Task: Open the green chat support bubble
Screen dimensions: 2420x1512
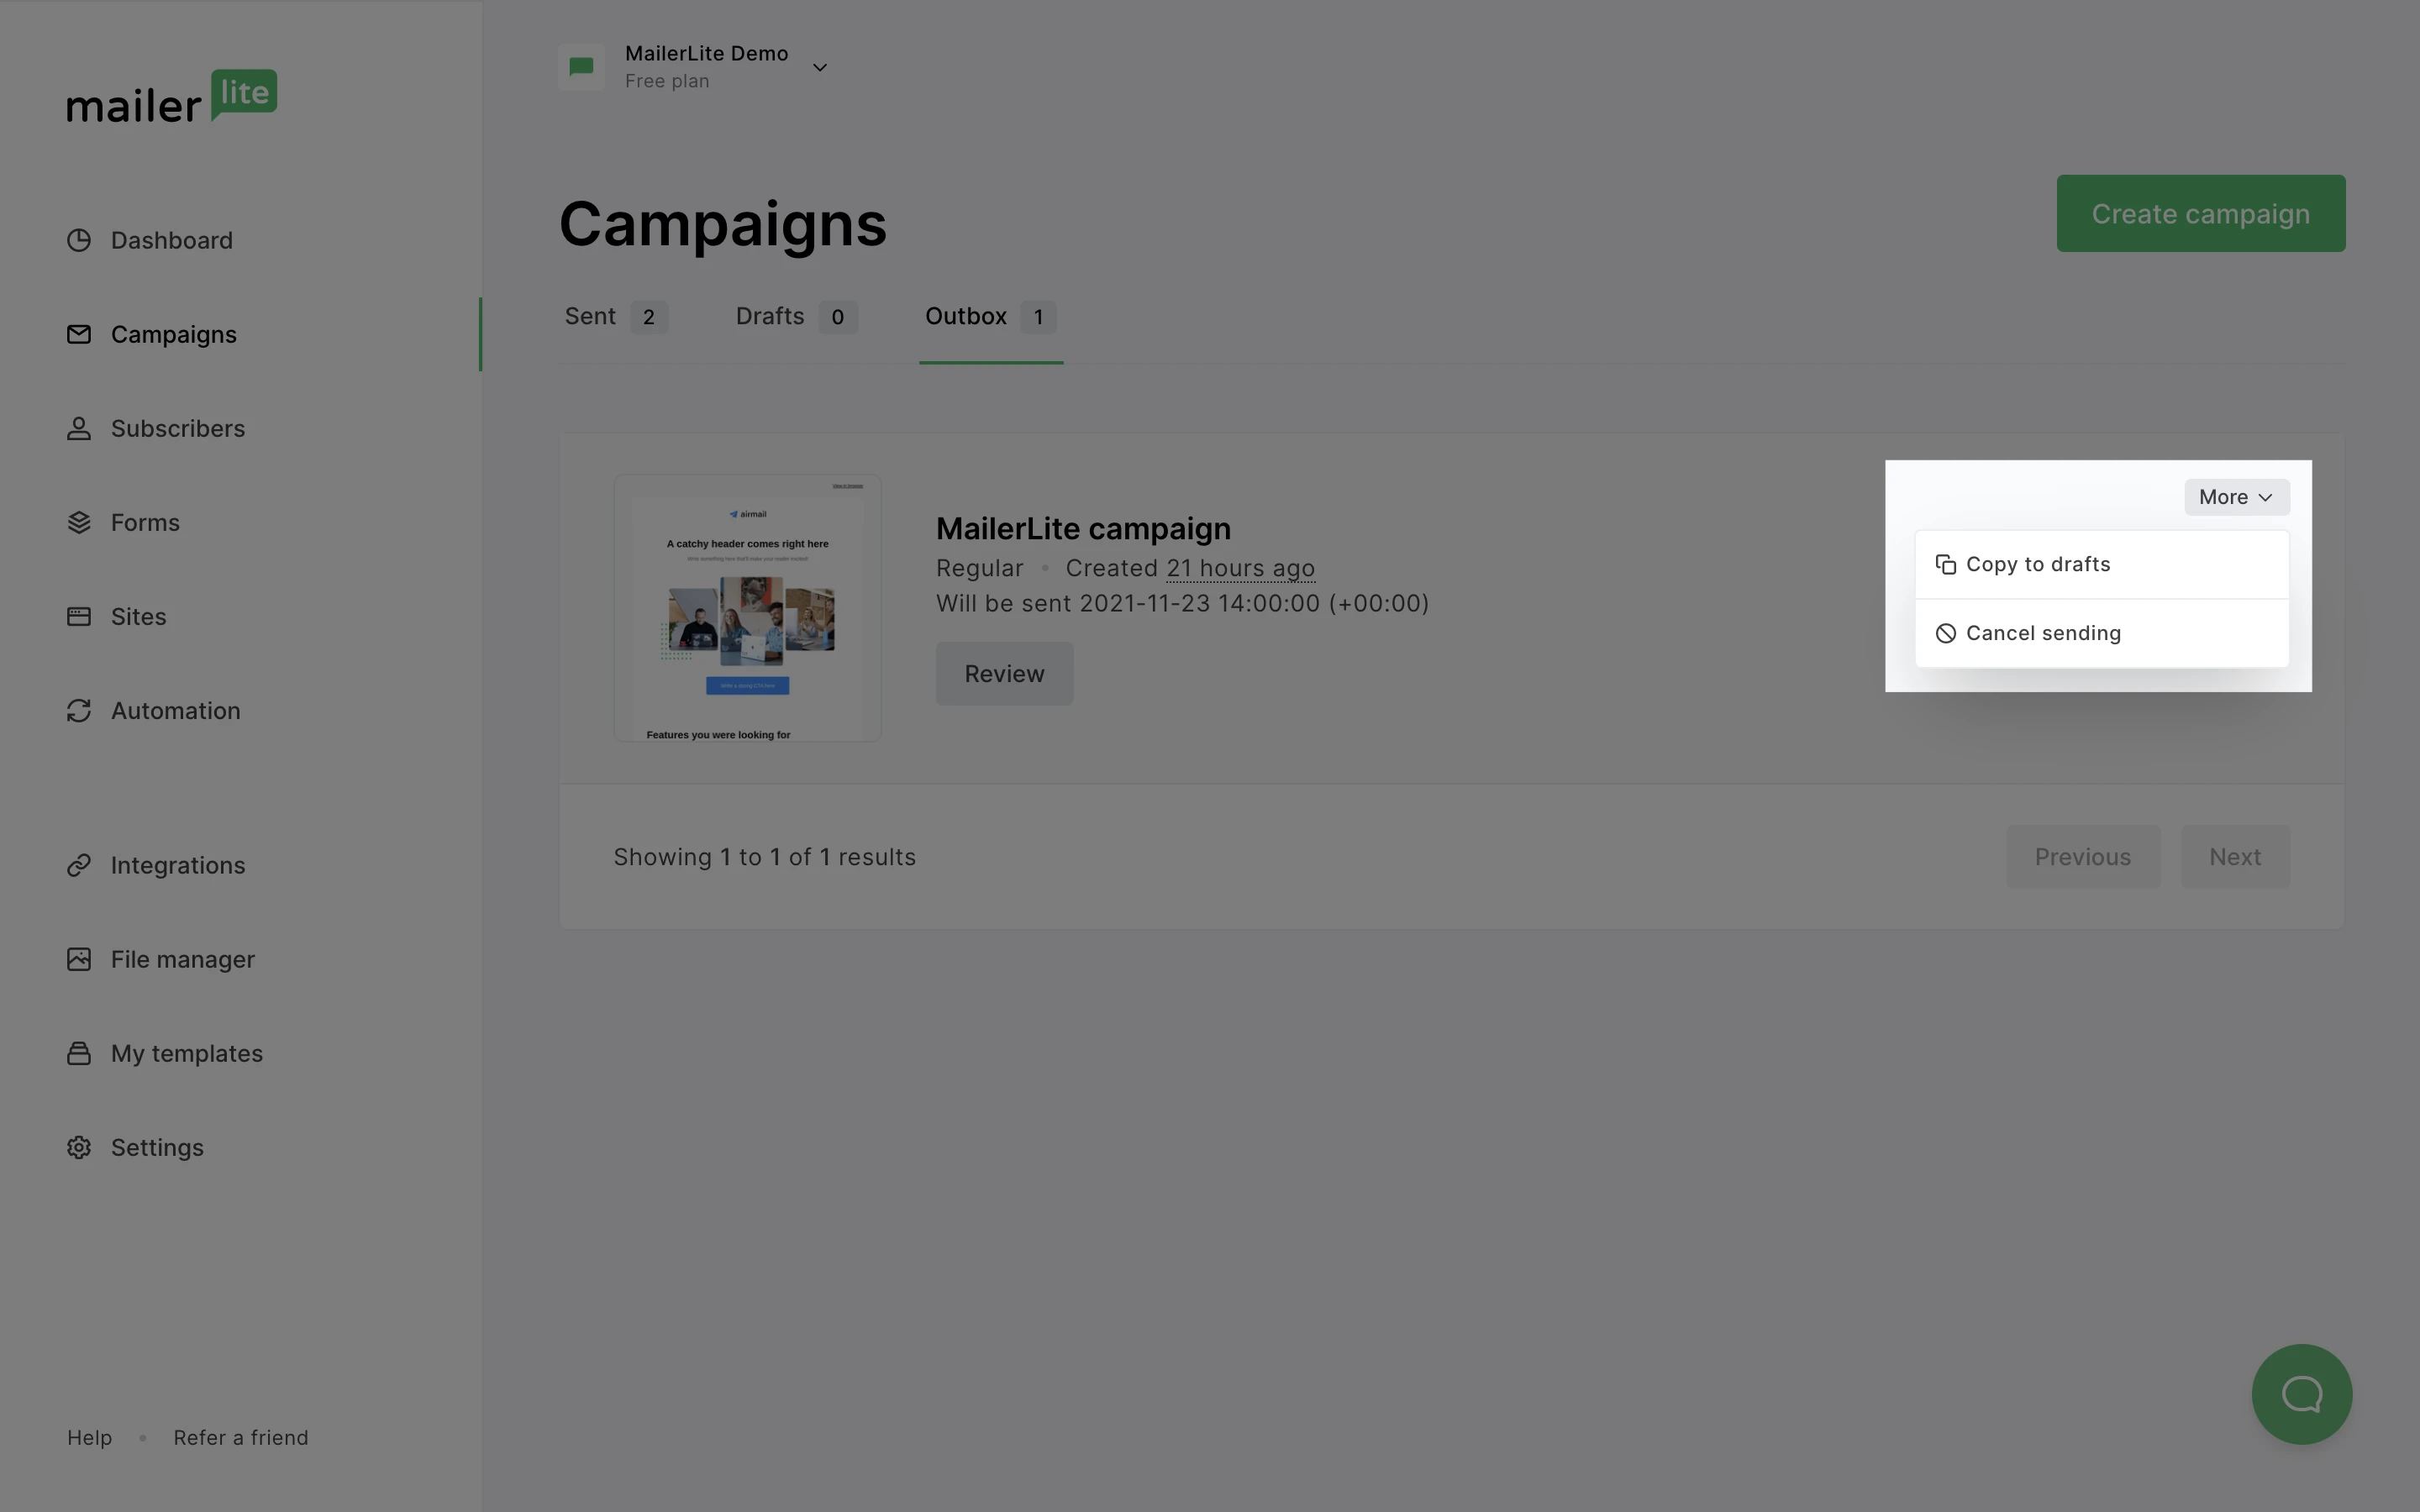Action: (x=2301, y=1393)
